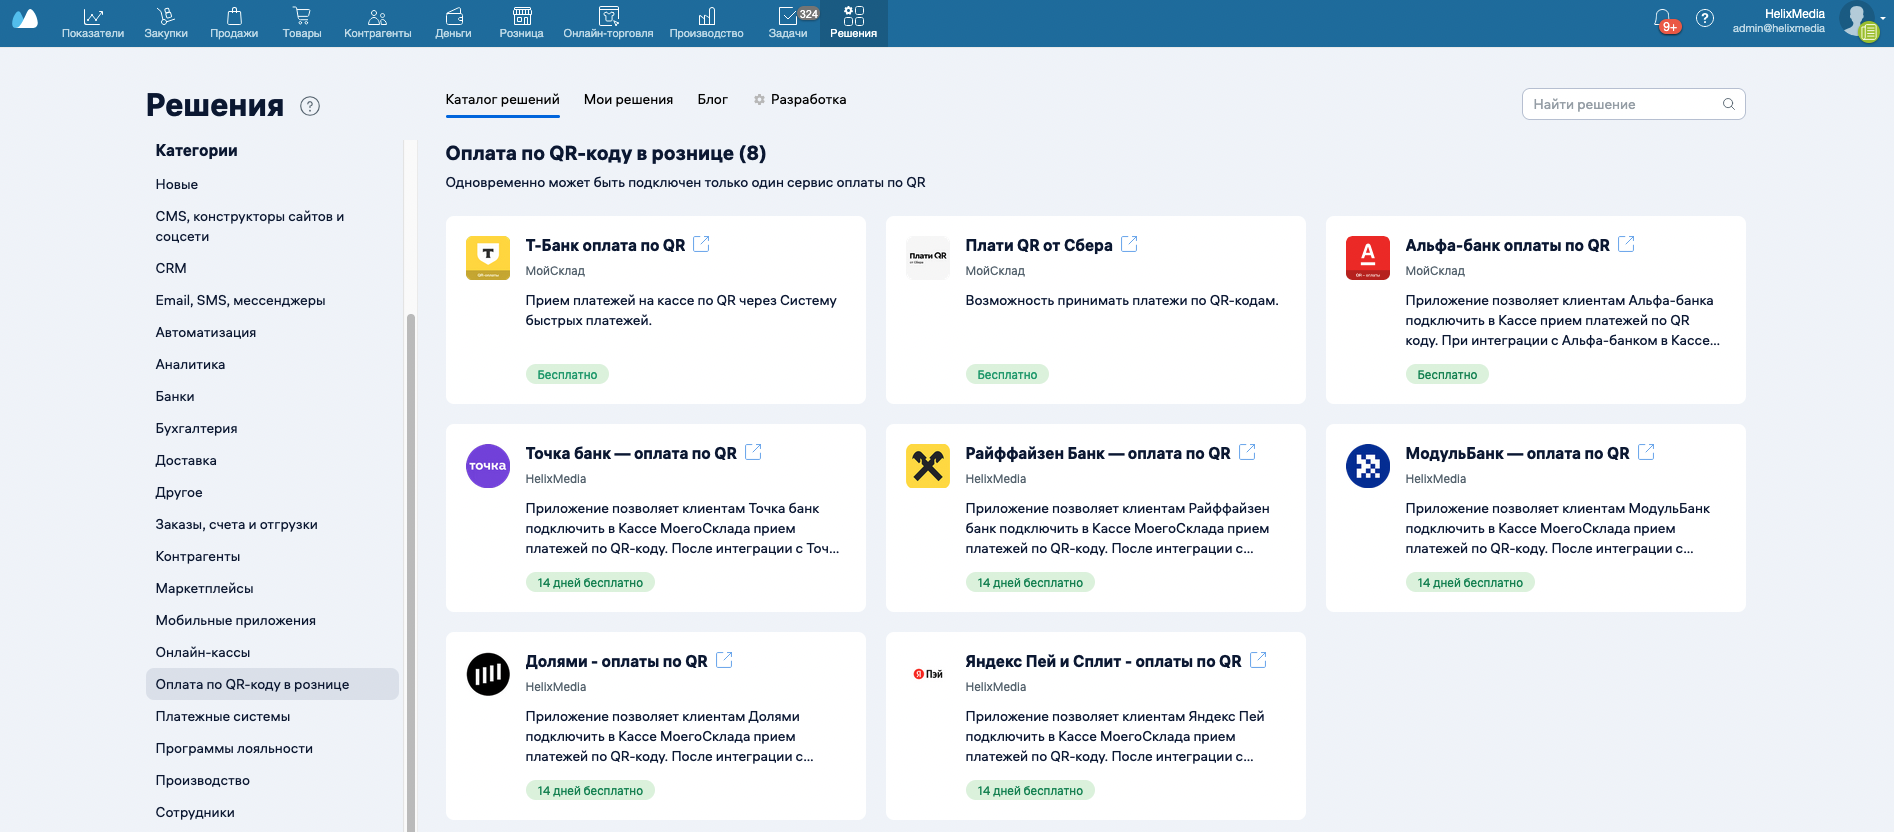The height and width of the screenshot is (832, 1894).
Task: Open the Решения top menu section
Action: coord(854,23)
